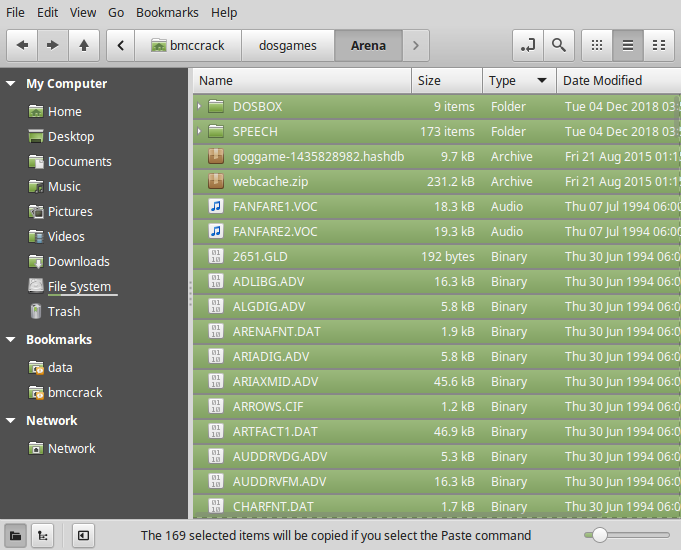
Task: Open the File menu
Action: (x=15, y=13)
